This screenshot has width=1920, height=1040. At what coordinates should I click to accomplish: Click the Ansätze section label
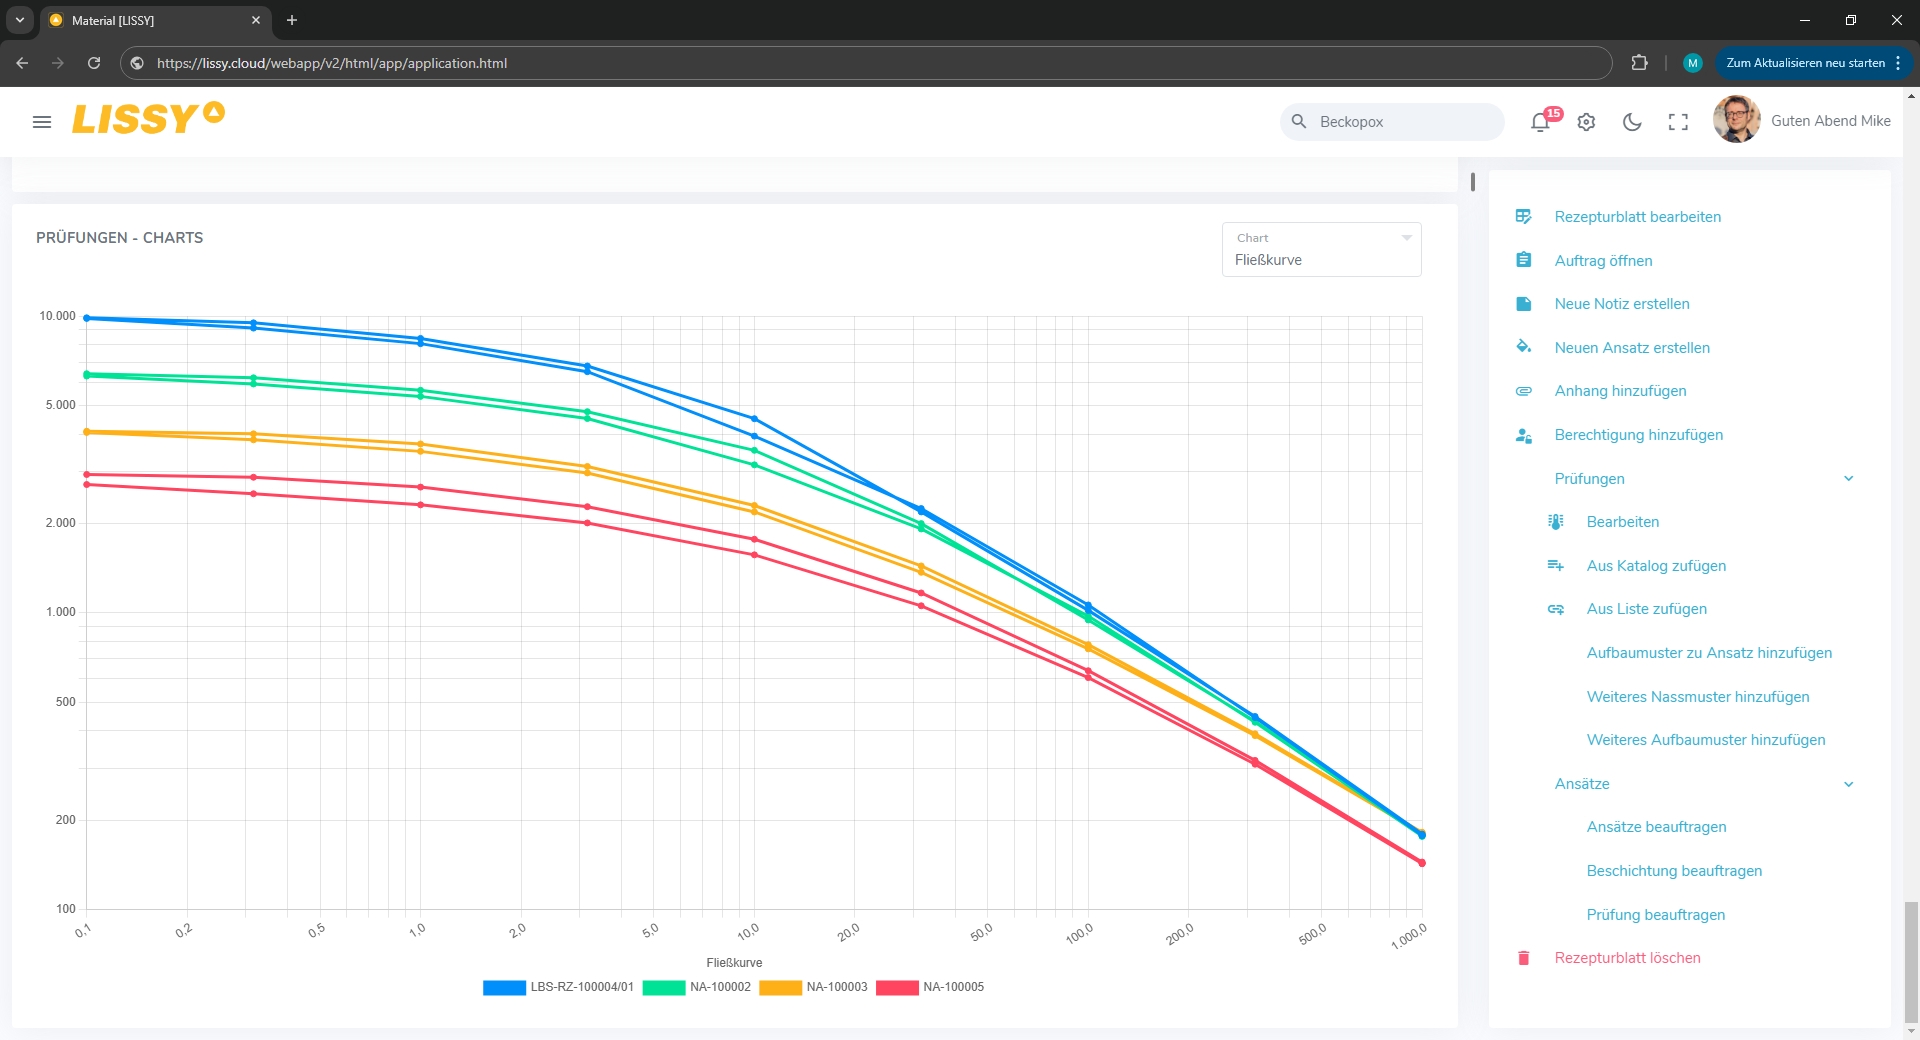click(x=1582, y=784)
